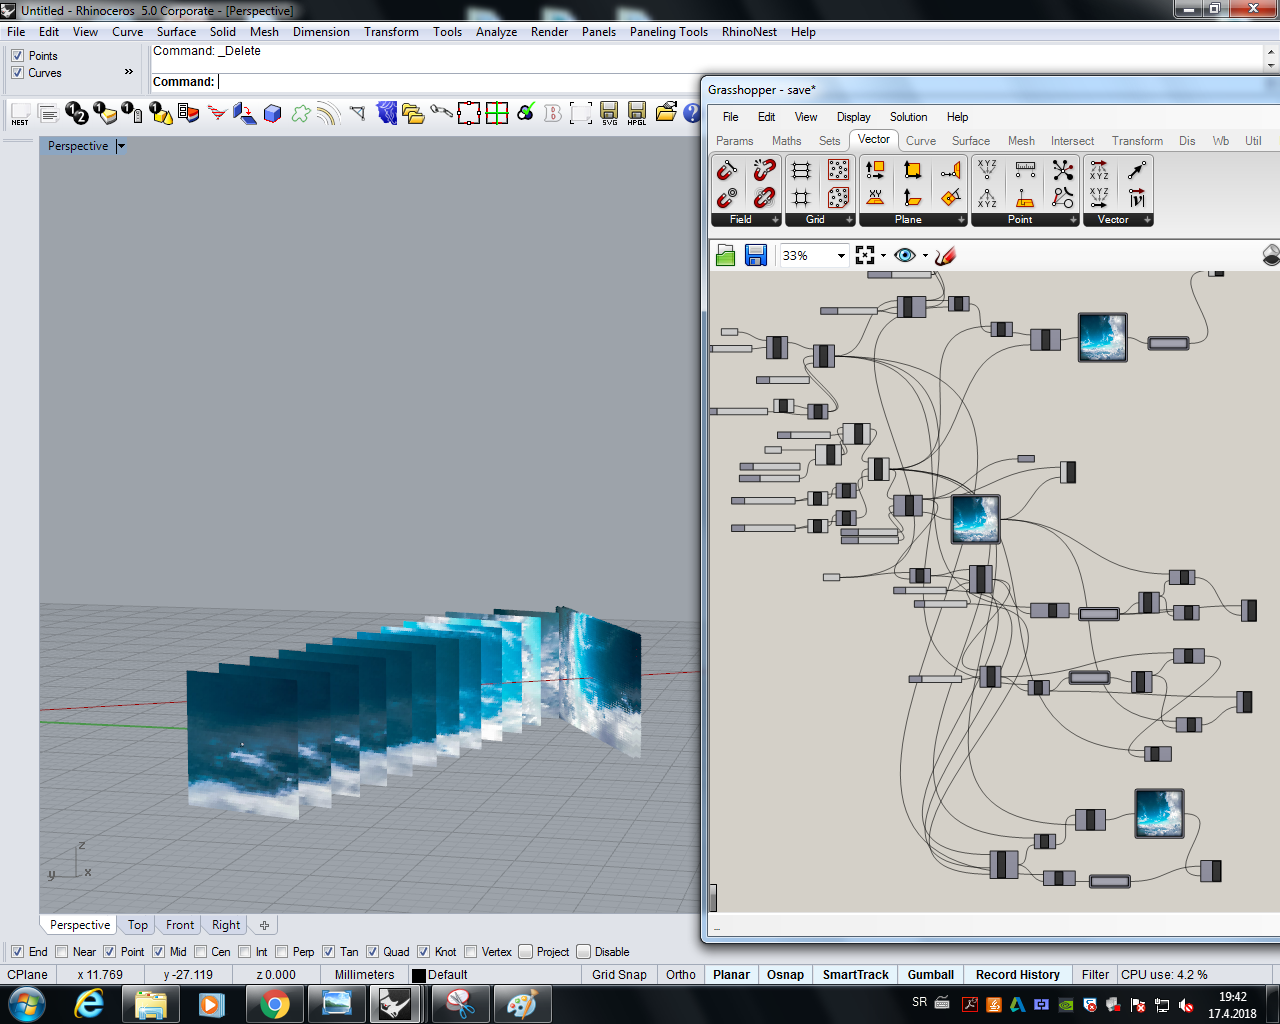Select the center image sampler component on canvas
Viewport: 1280px width, 1024px height.
tap(975, 519)
